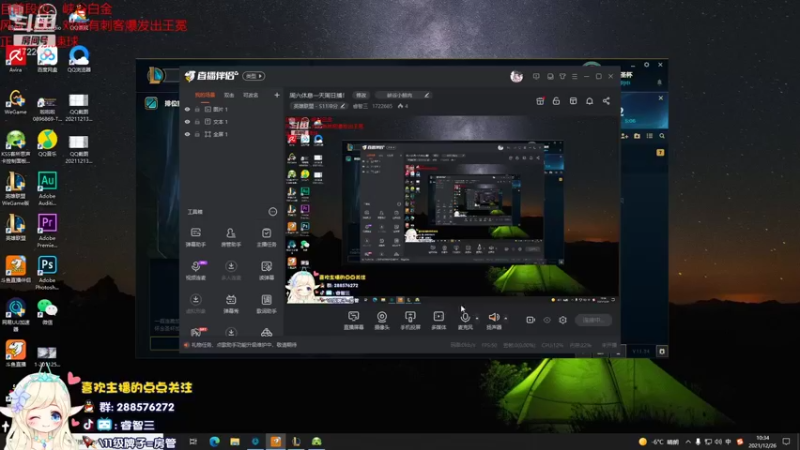Open the shop icon beside the bell
Screen dimensions: 800x450
pyautogui.click(x=573, y=101)
